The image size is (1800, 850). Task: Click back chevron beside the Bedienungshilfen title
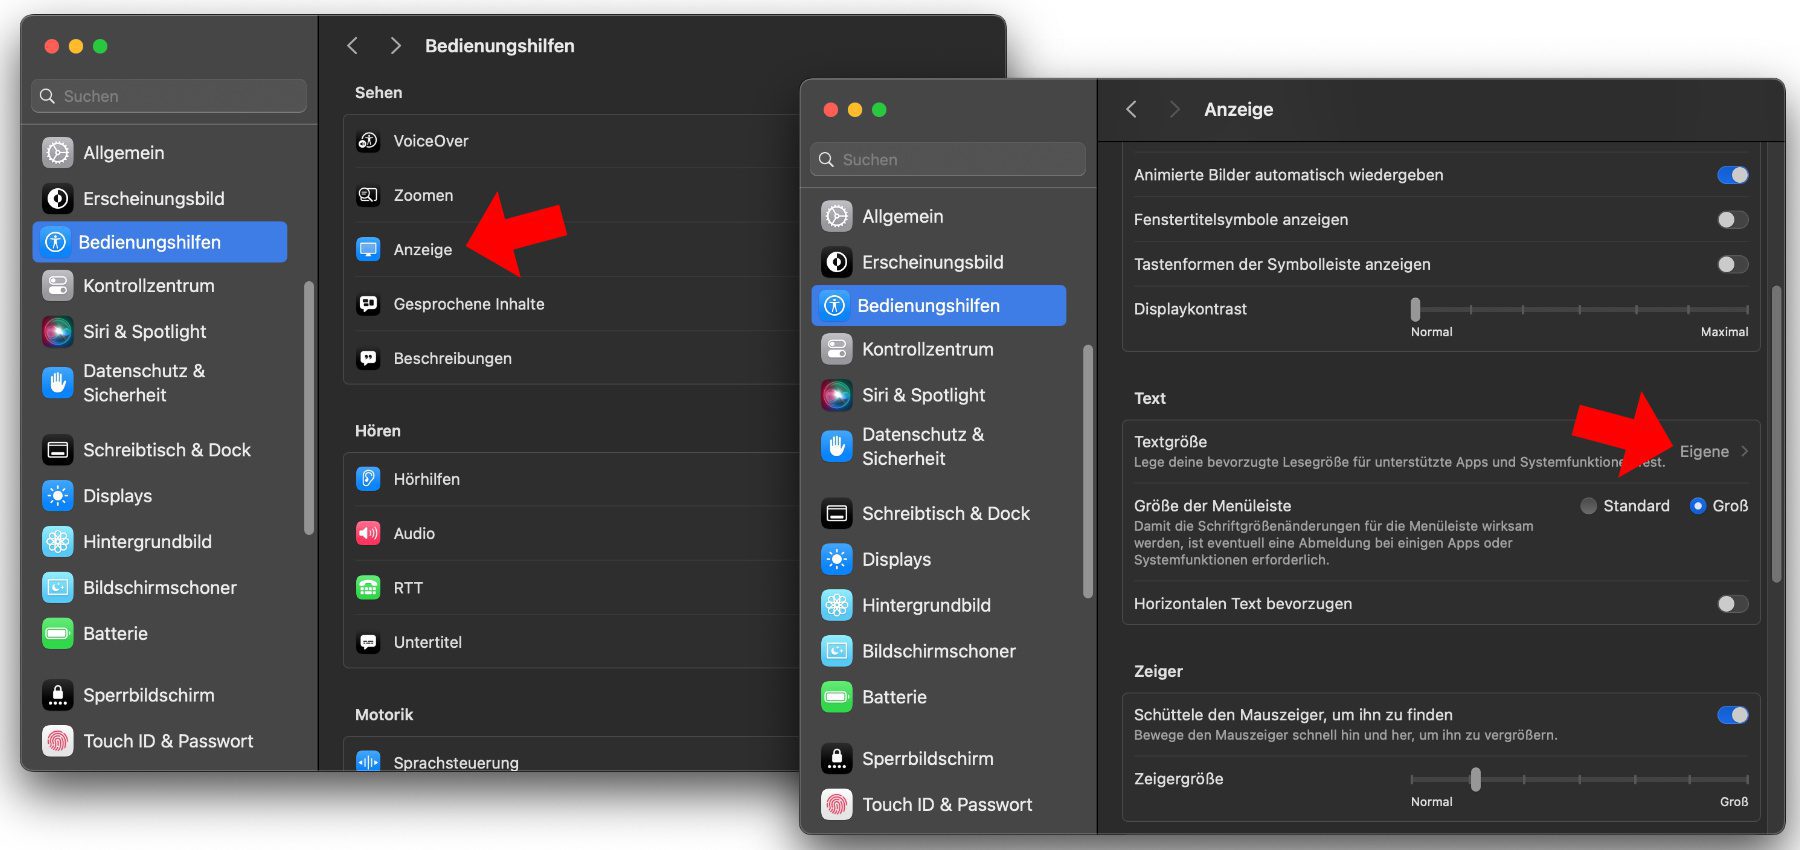click(352, 46)
